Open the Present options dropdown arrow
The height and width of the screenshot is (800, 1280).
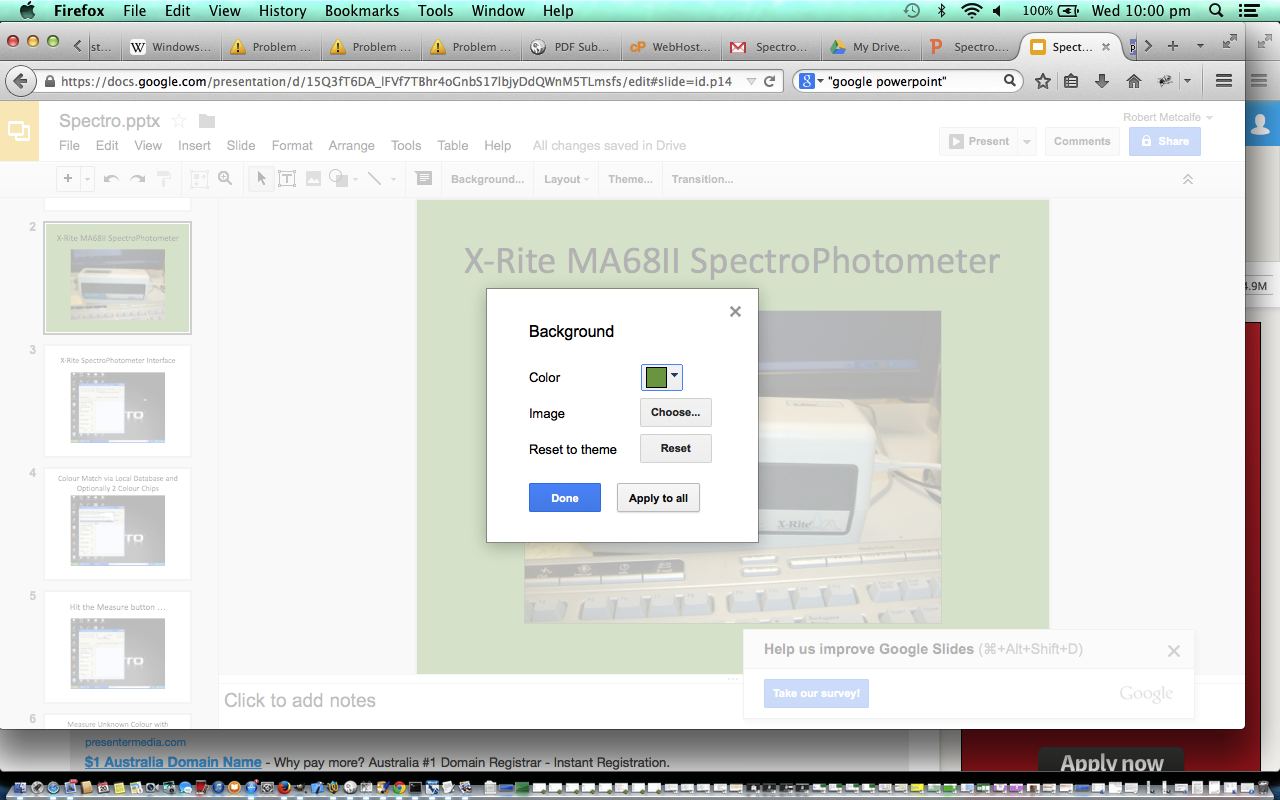1026,142
